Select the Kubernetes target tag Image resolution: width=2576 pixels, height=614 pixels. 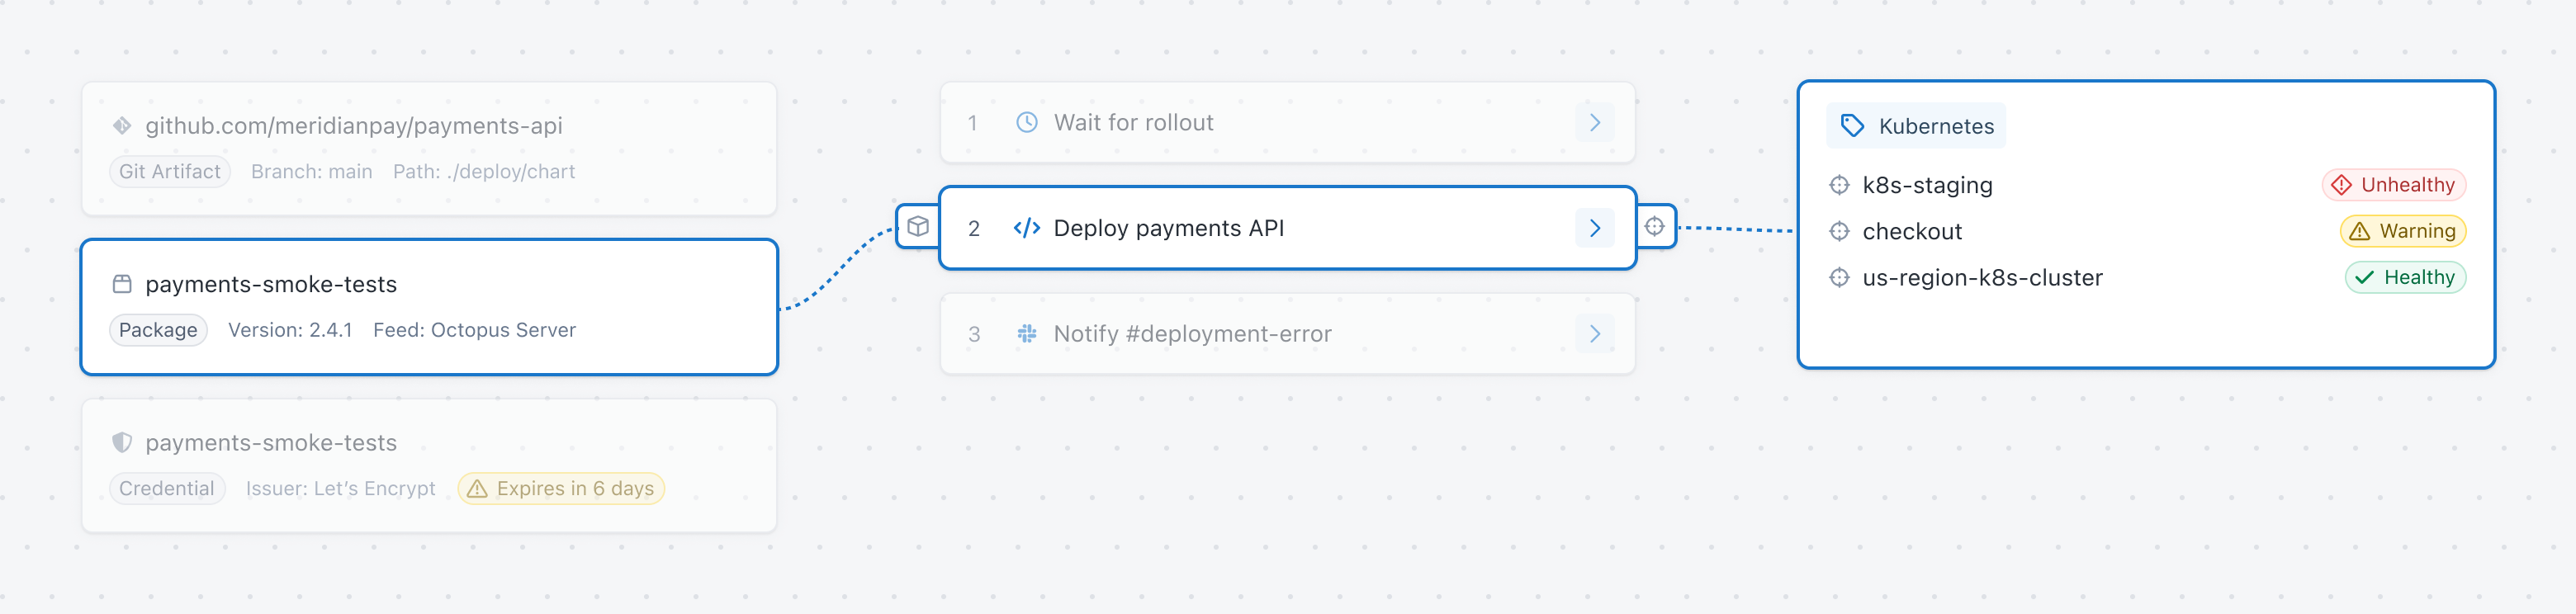pyautogui.click(x=1916, y=126)
